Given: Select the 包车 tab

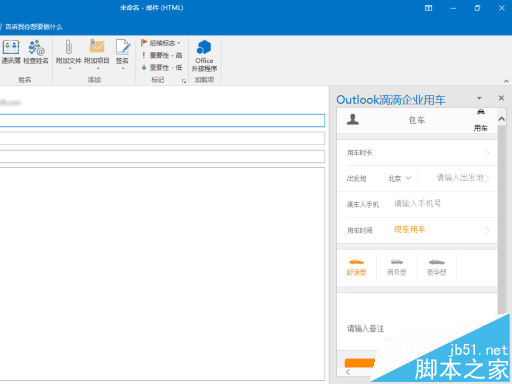Looking at the screenshot, I should pyautogui.click(x=417, y=120).
